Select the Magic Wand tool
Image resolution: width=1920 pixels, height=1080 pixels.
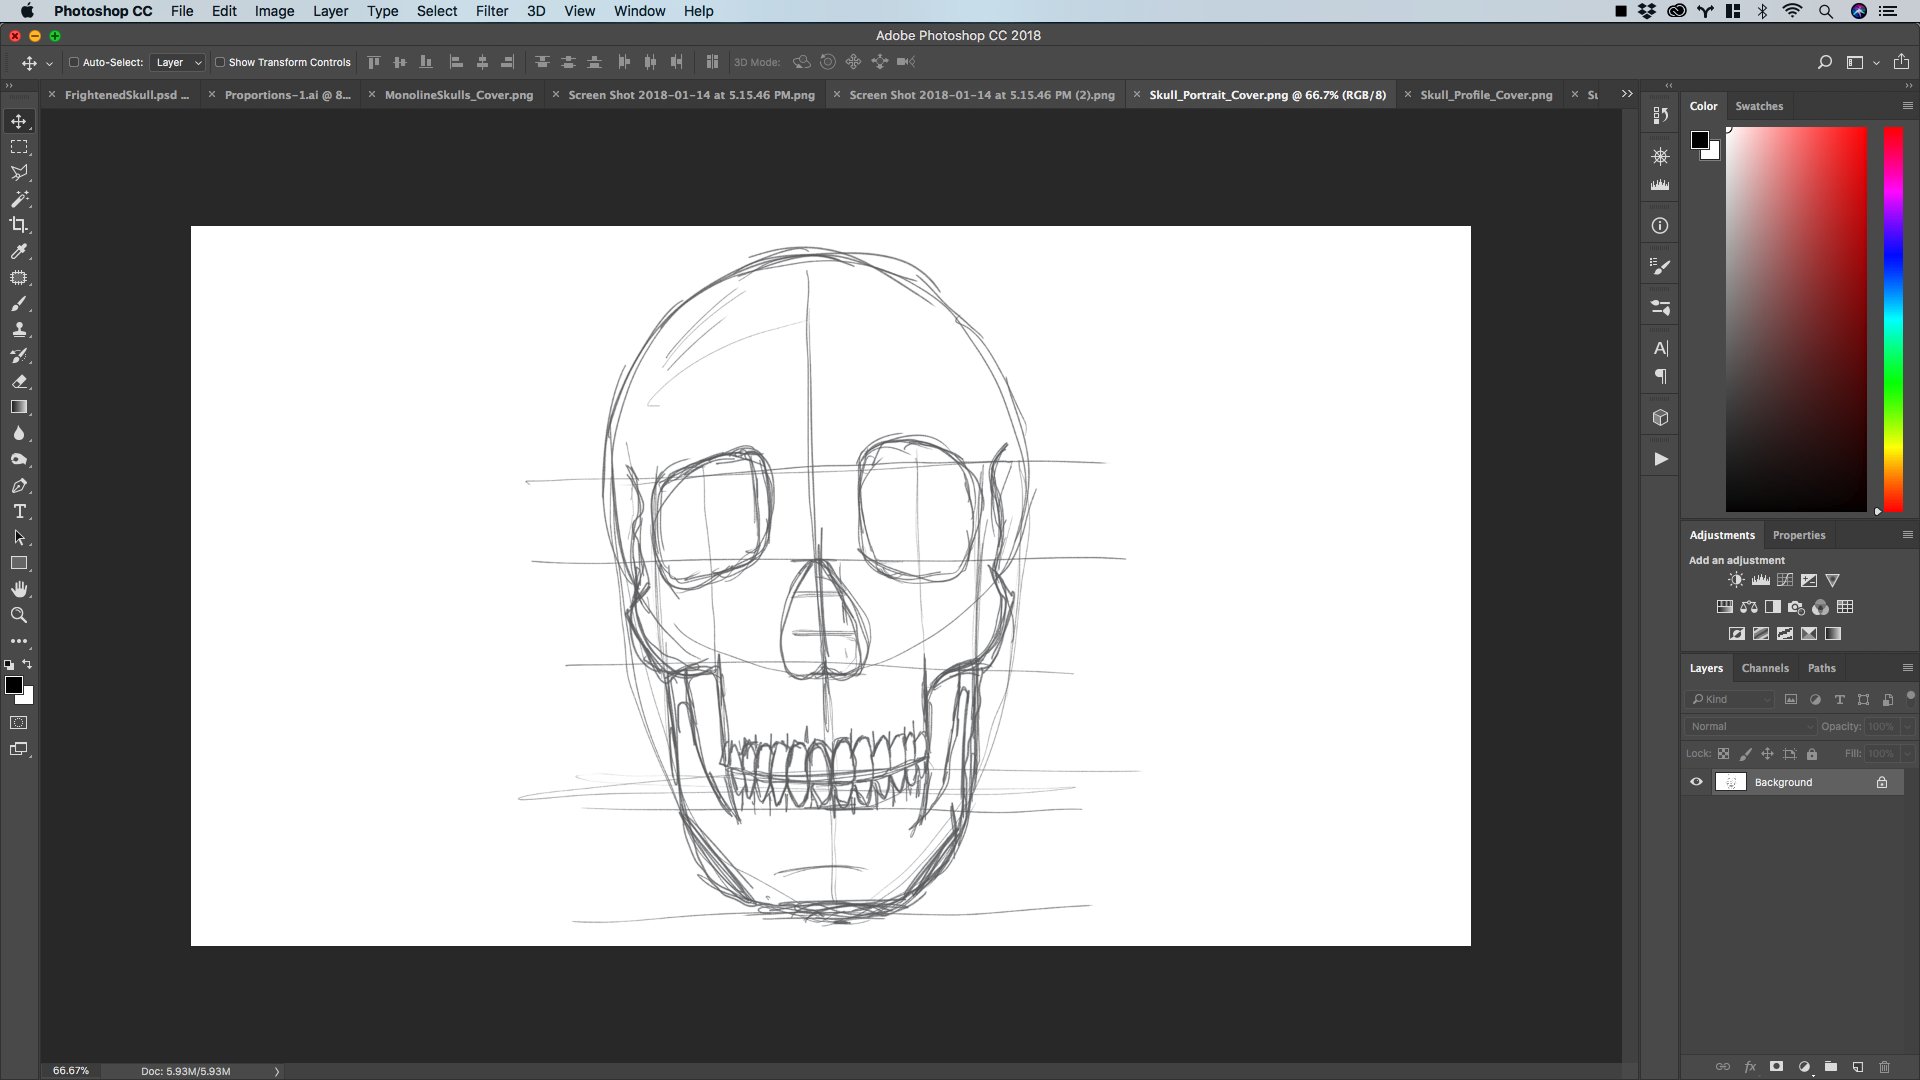(x=19, y=199)
